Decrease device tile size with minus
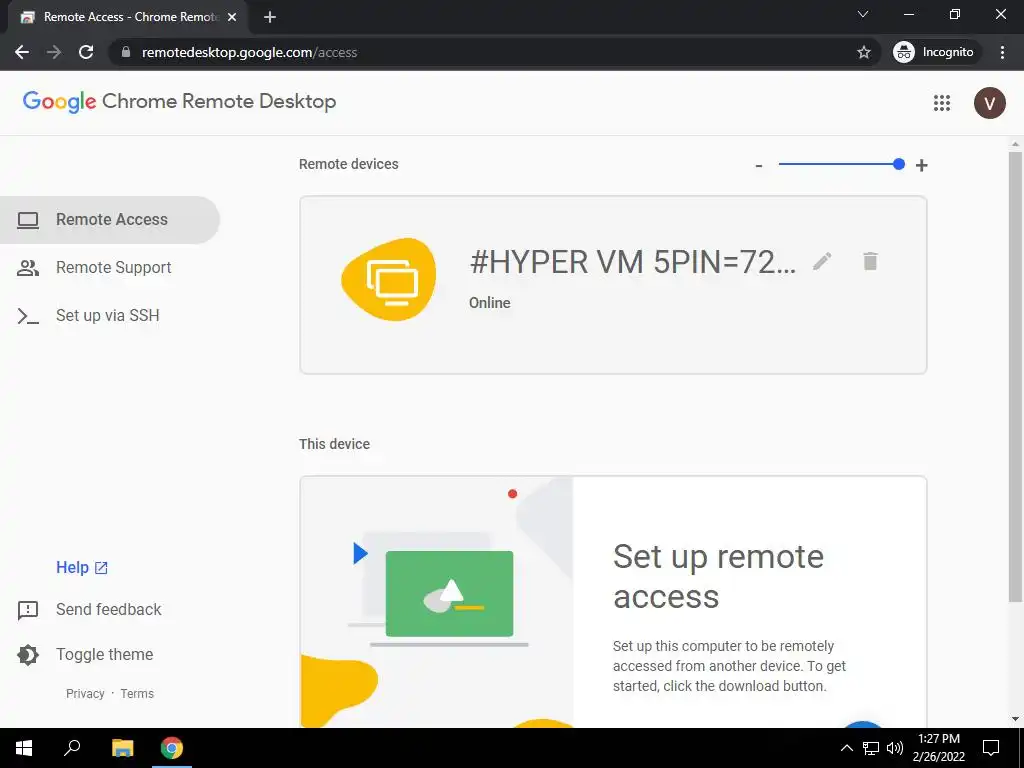The width and height of the screenshot is (1024, 768). [x=759, y=166]
